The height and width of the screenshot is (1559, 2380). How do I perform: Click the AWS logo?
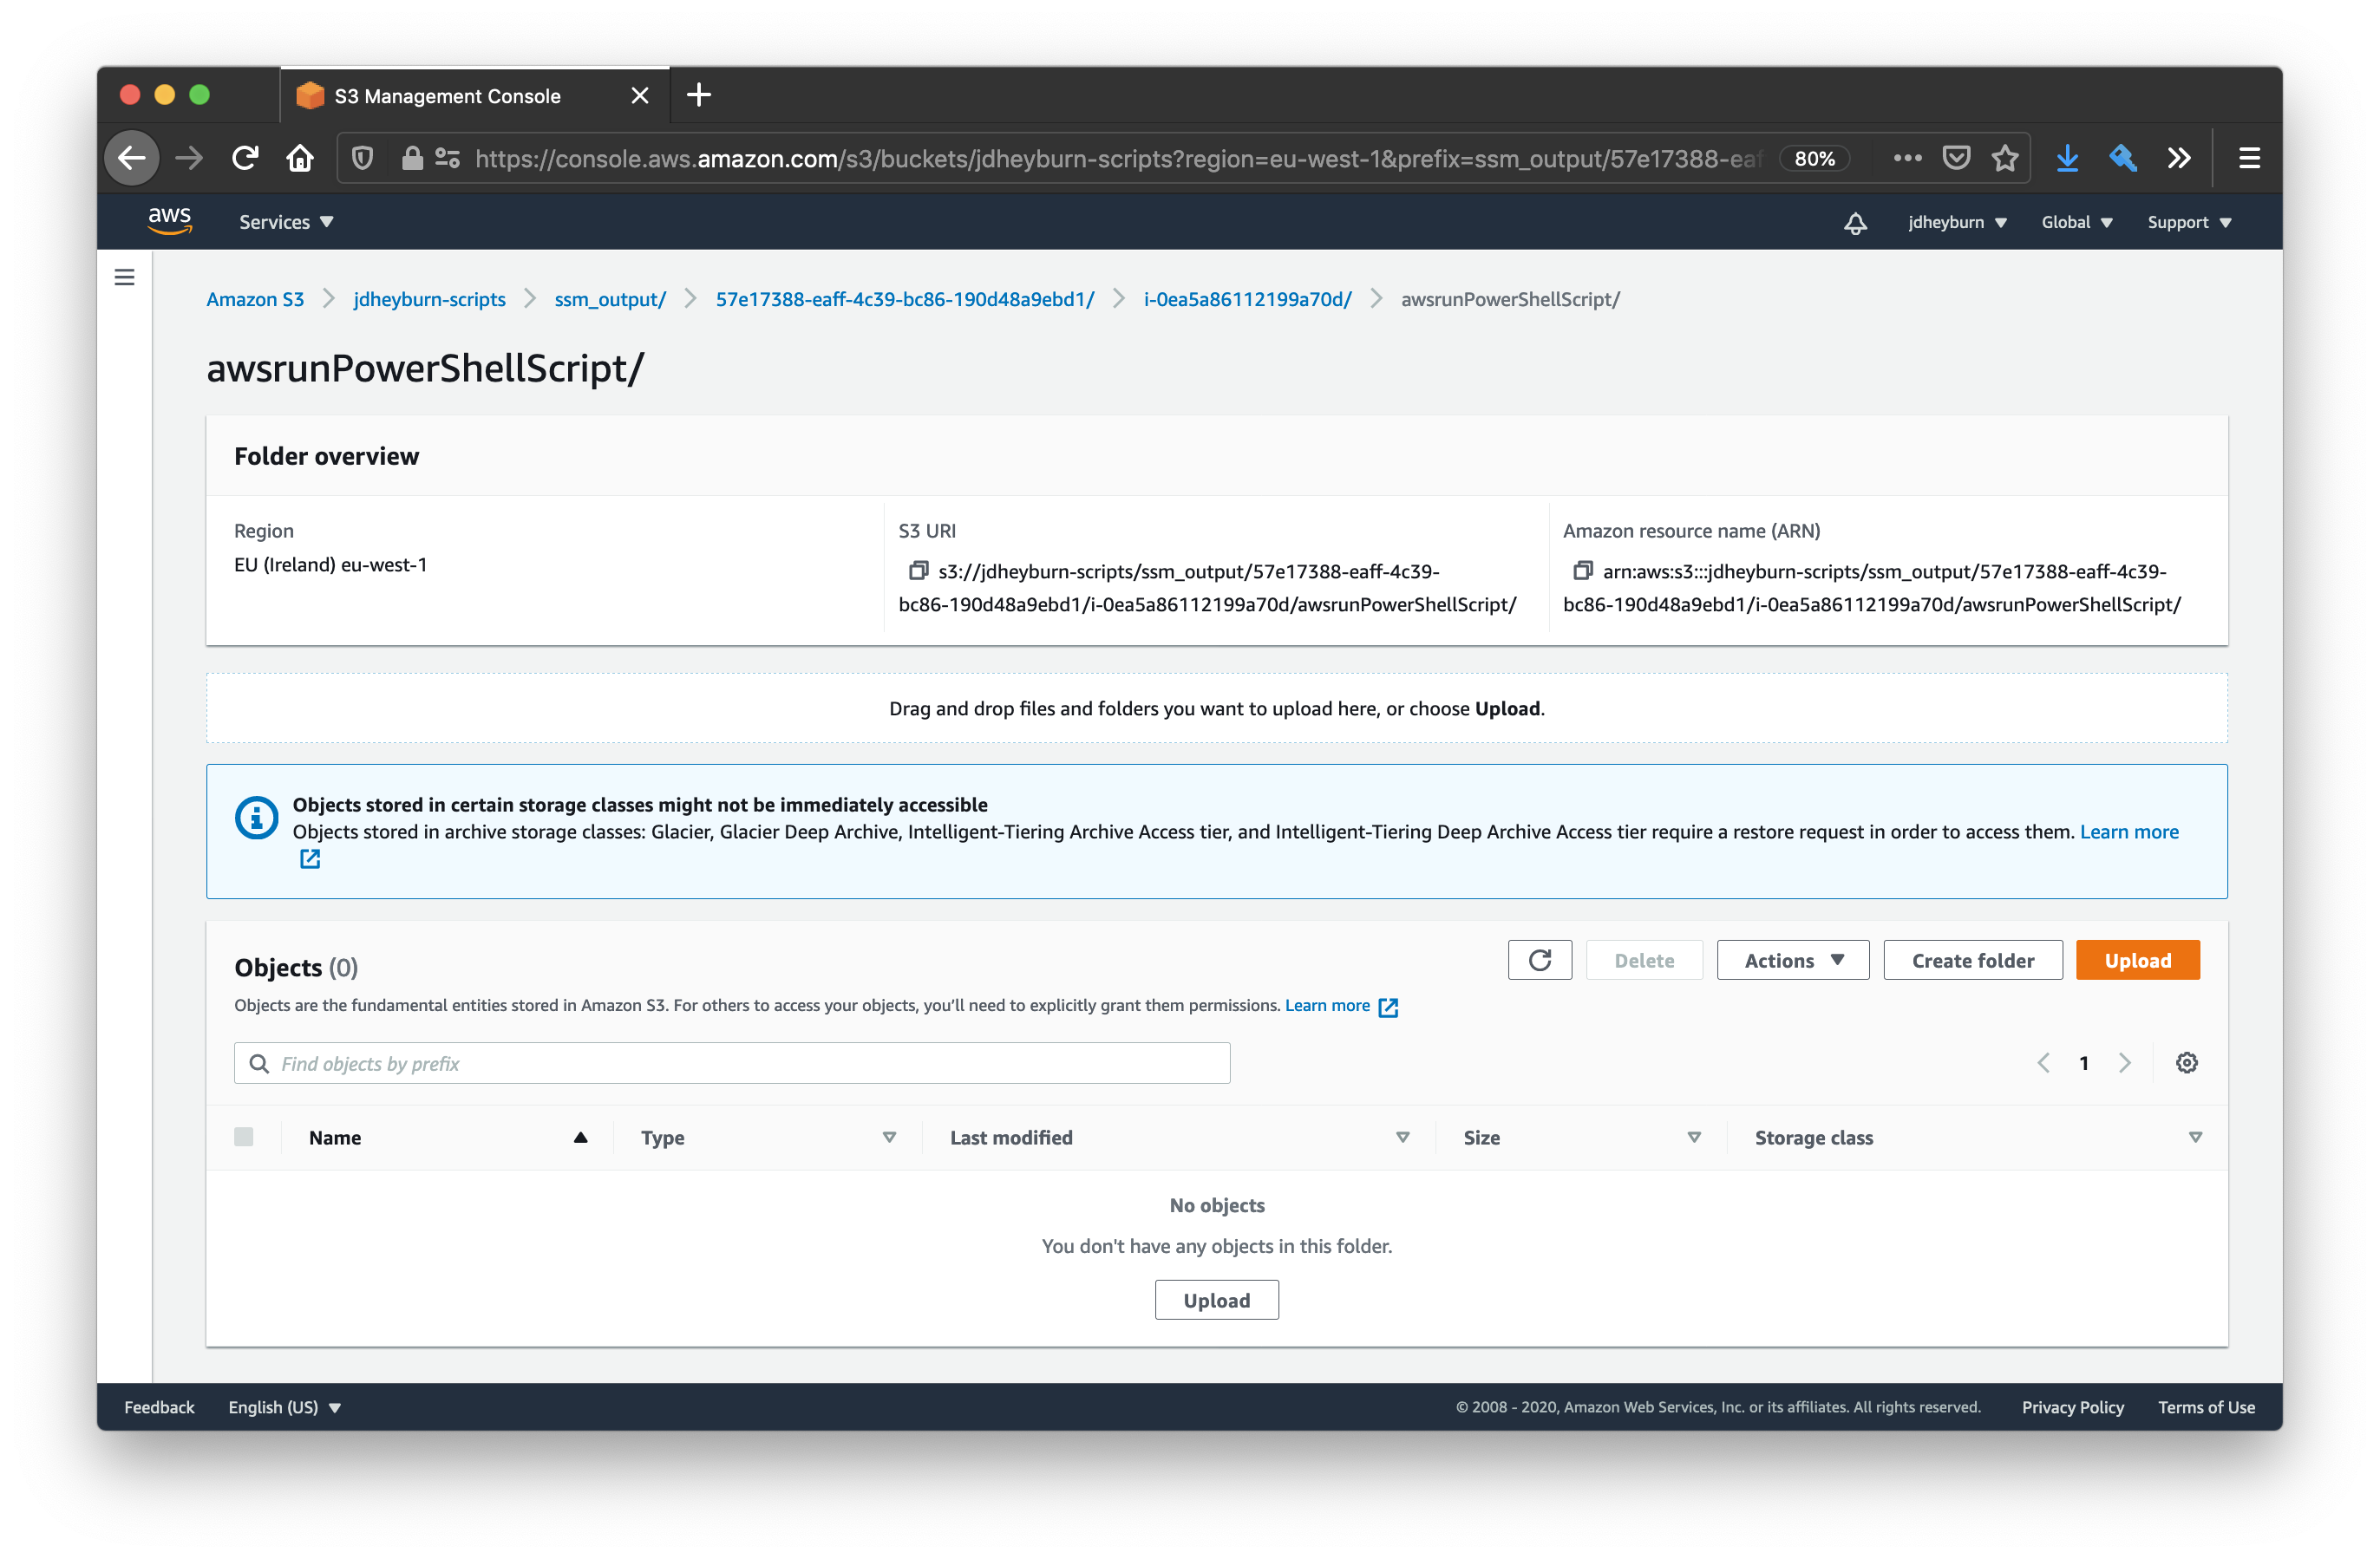tap(170, 221)
